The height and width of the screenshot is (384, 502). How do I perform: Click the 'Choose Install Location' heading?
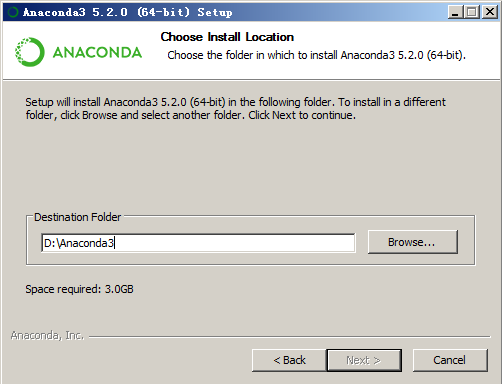click(227, 37)
